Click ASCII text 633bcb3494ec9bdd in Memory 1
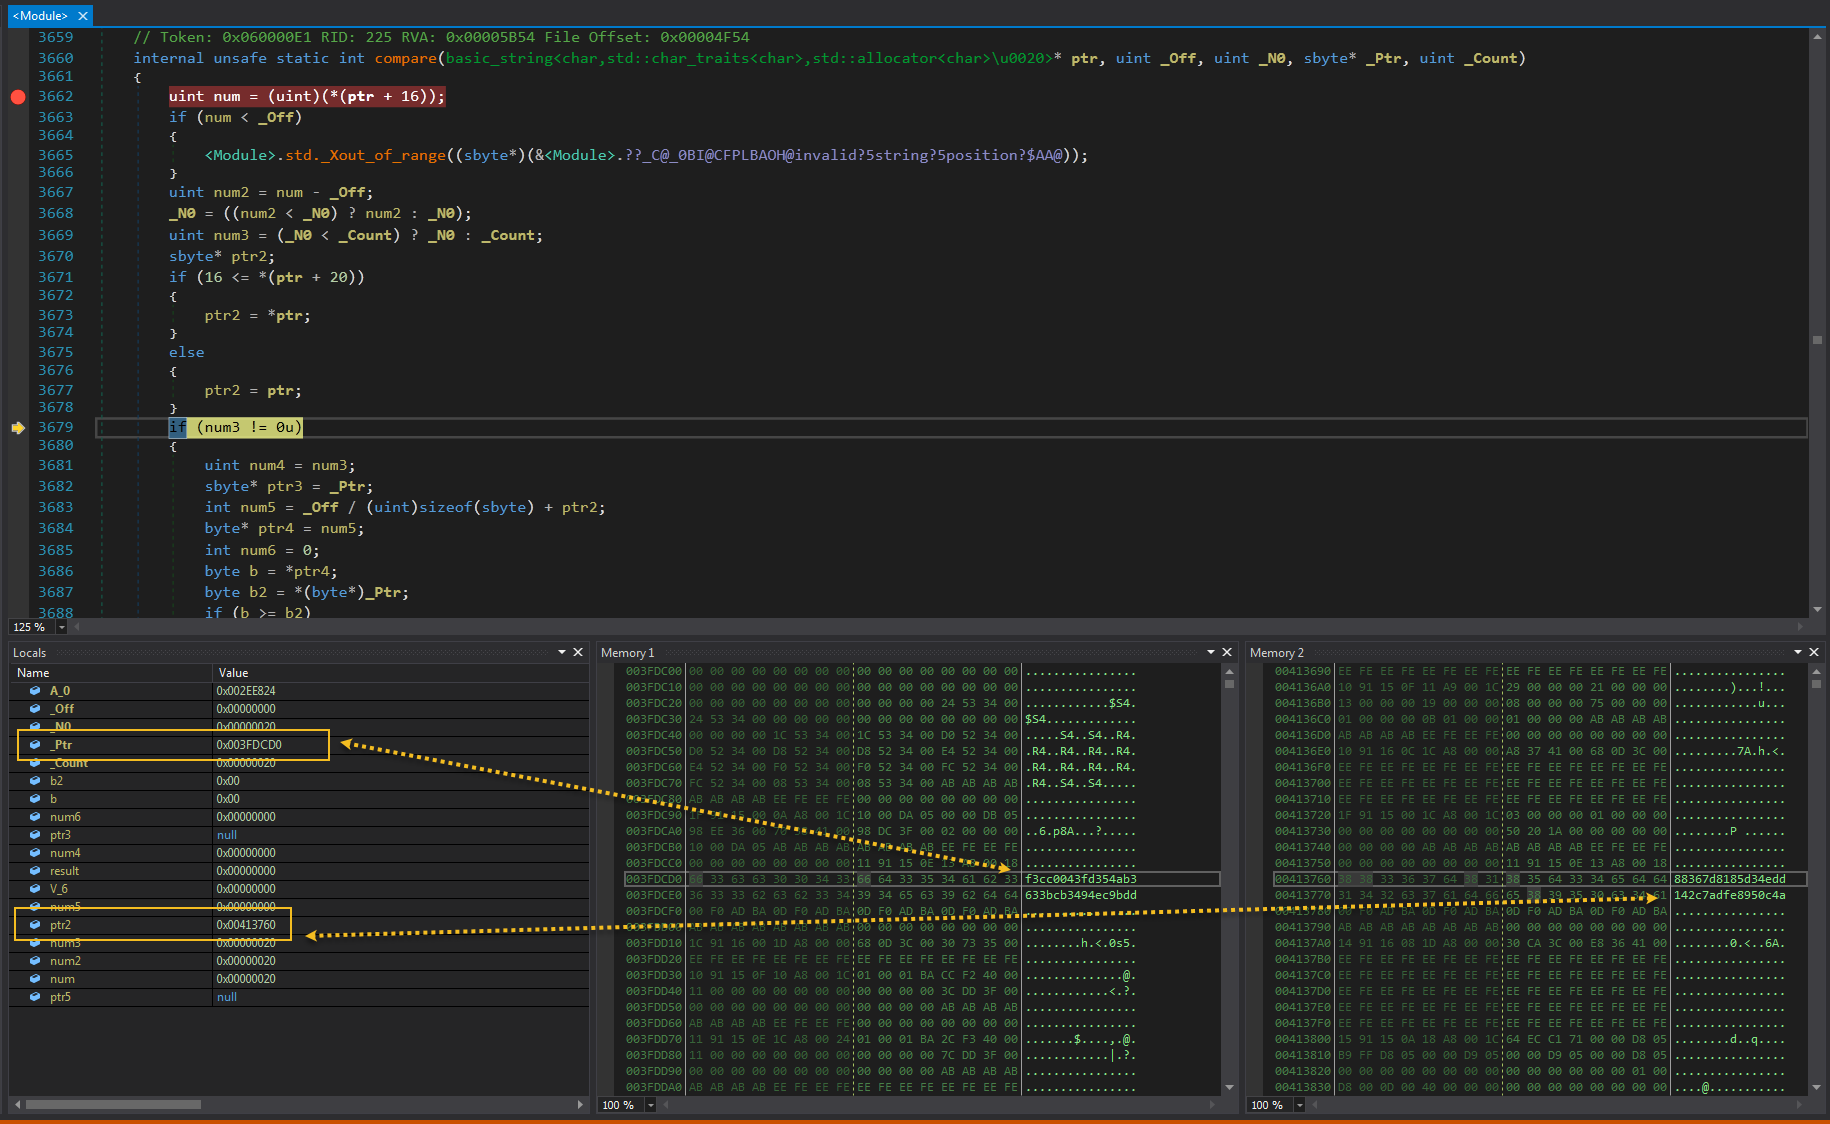Screen dimensions: 1830x1124 tap(1081, 895)
